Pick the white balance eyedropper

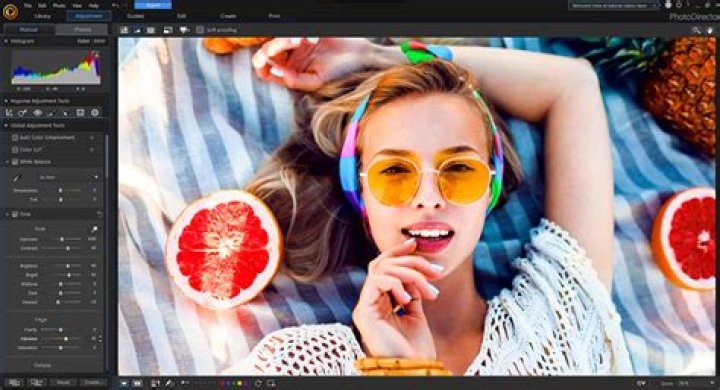click(16, 178)
